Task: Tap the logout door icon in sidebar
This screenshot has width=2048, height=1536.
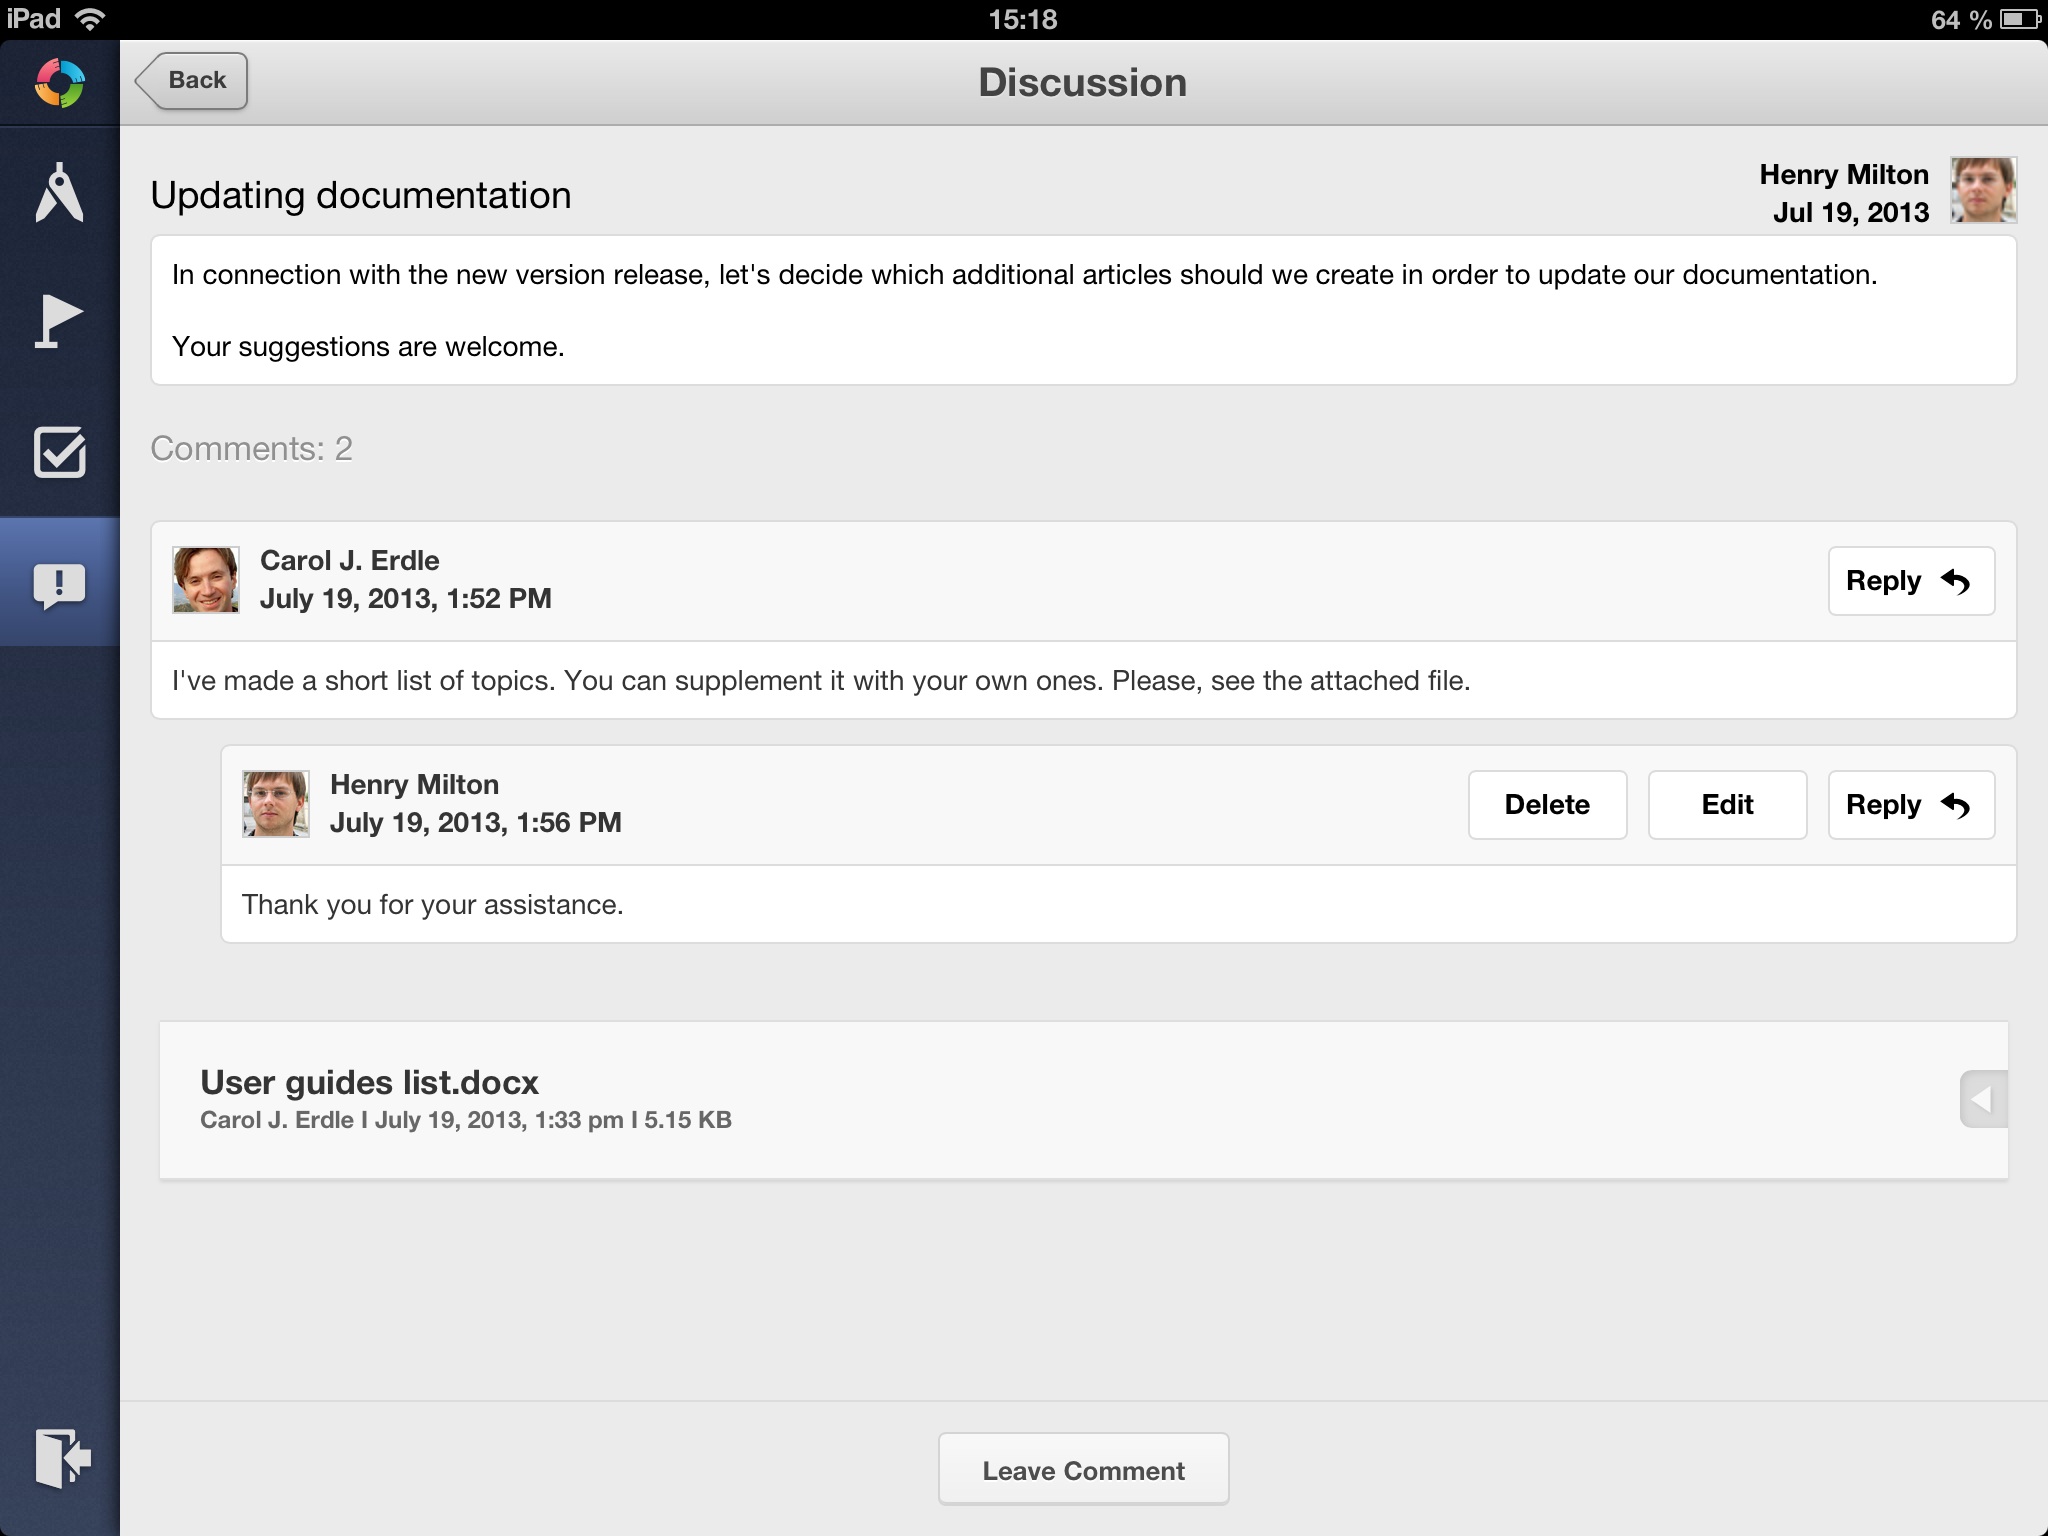Action: pyautogui.click(x=62, y=1458)
